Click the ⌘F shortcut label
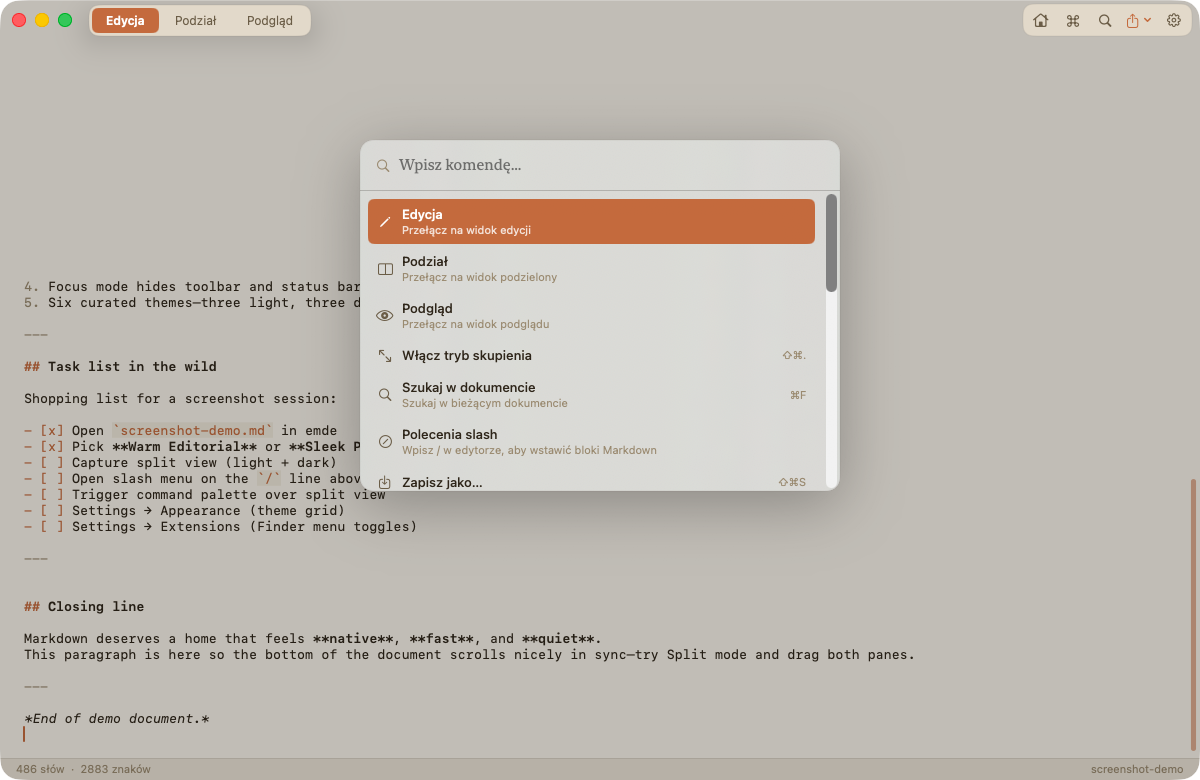The height and width of the screenshot is (780, 1200). (x=797, y=395)
